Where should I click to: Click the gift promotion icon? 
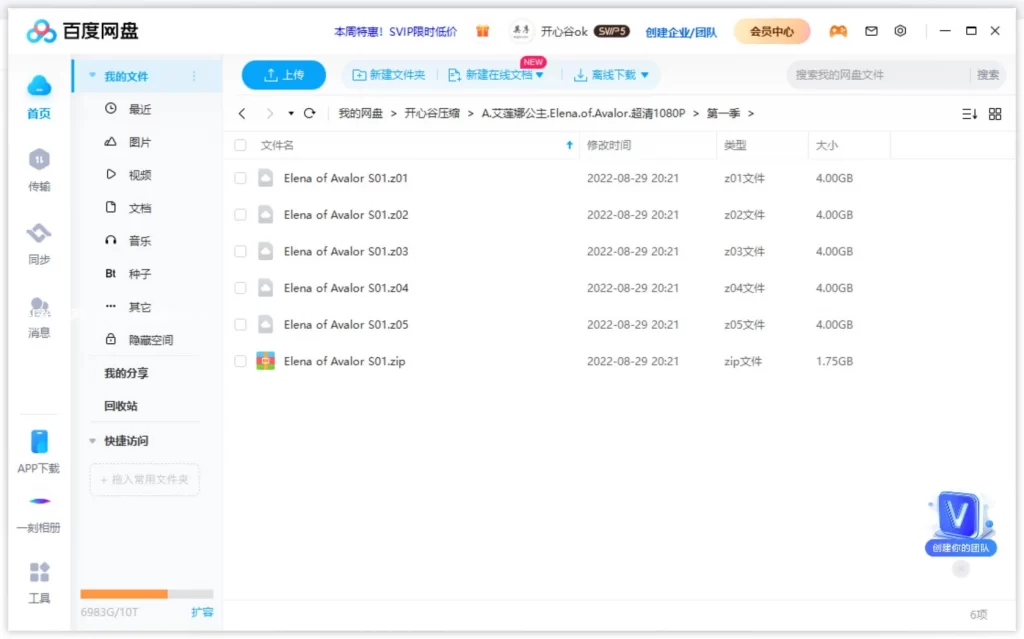coord(483,31)
